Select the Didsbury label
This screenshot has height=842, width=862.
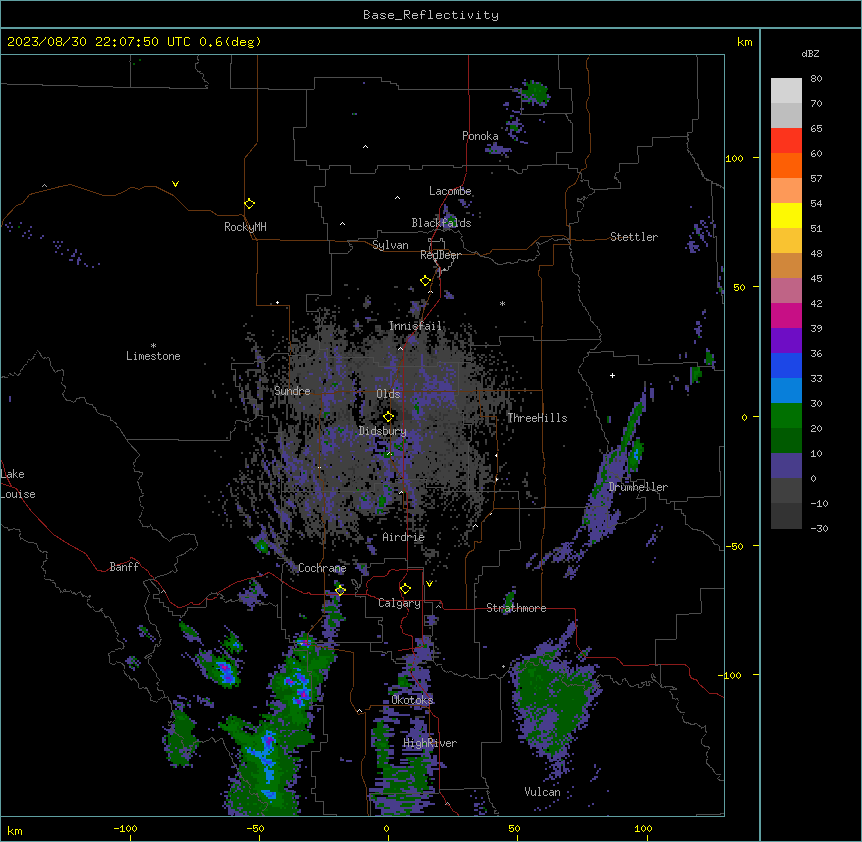pyautogui.click(x=383, y=431)
